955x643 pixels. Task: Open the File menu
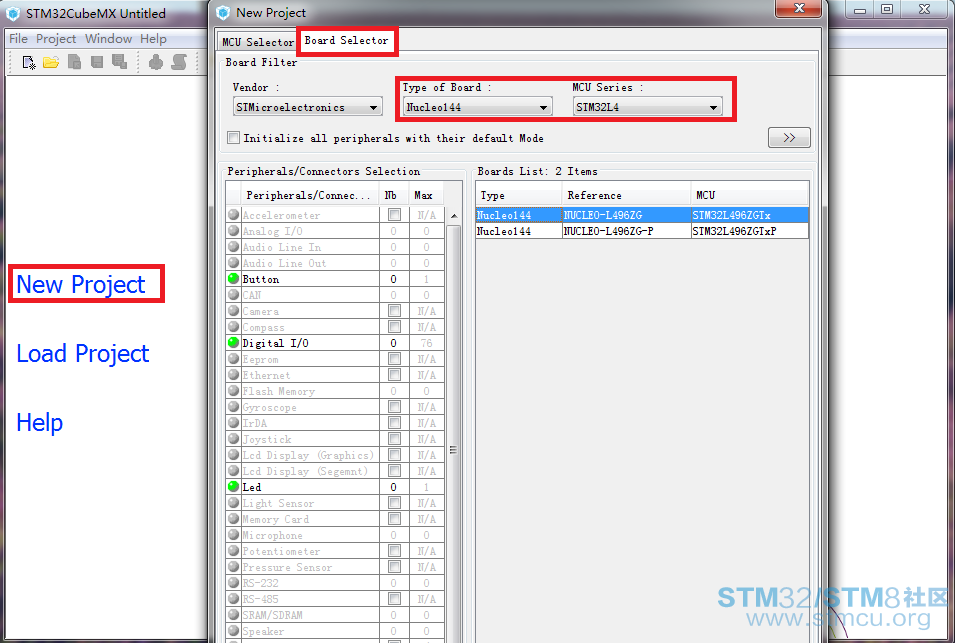click(x=18, y=39)
